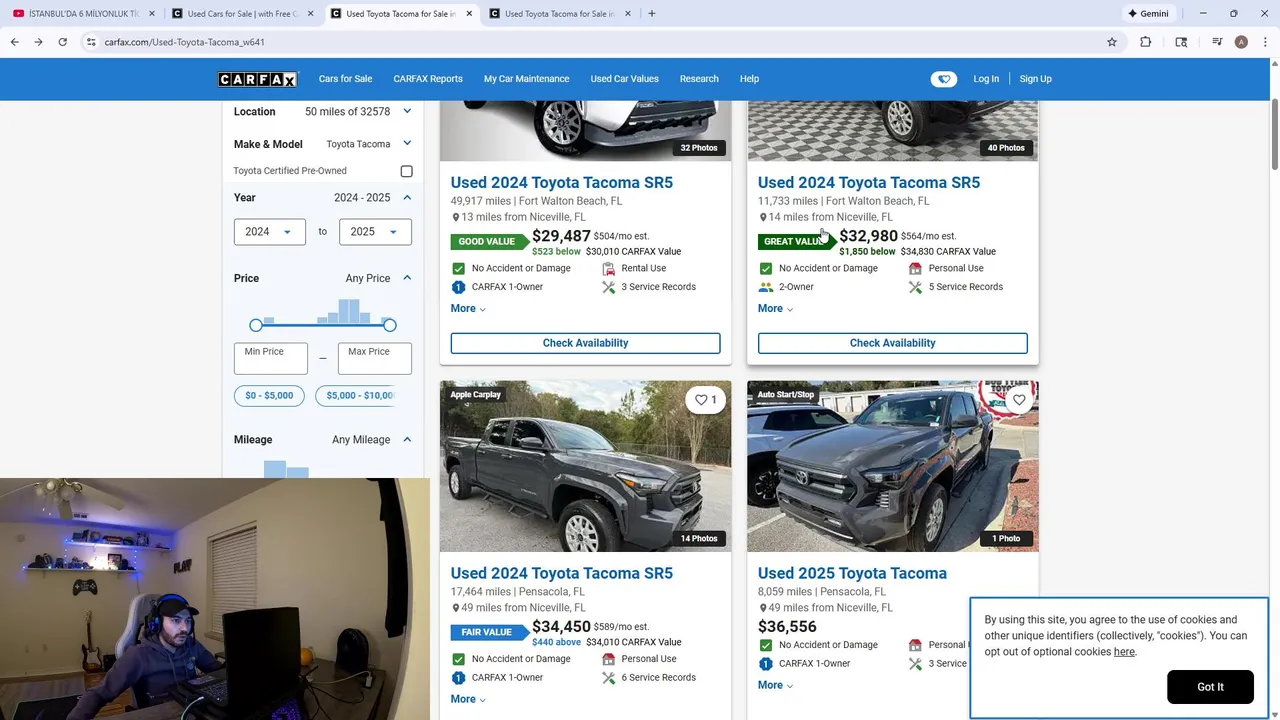Click Rental Use icon
This screenshot has width=1280, height=720.
click(x=608, y=268)
